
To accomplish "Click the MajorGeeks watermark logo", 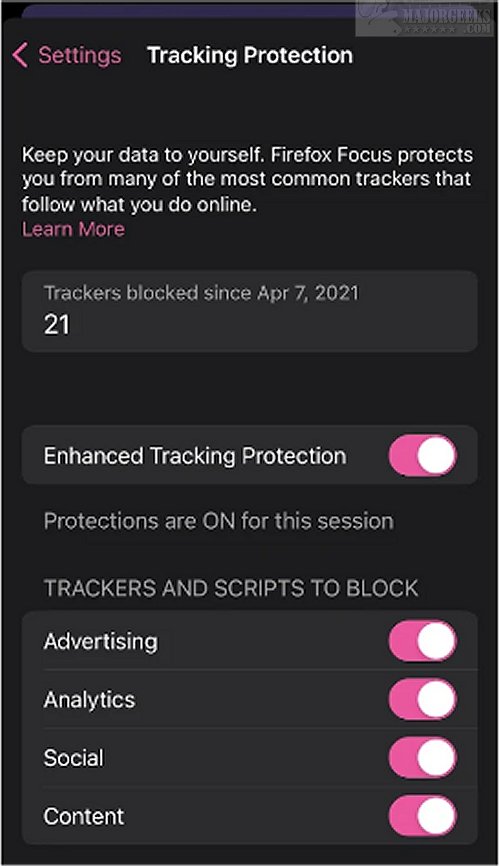I will pos(424,18).
